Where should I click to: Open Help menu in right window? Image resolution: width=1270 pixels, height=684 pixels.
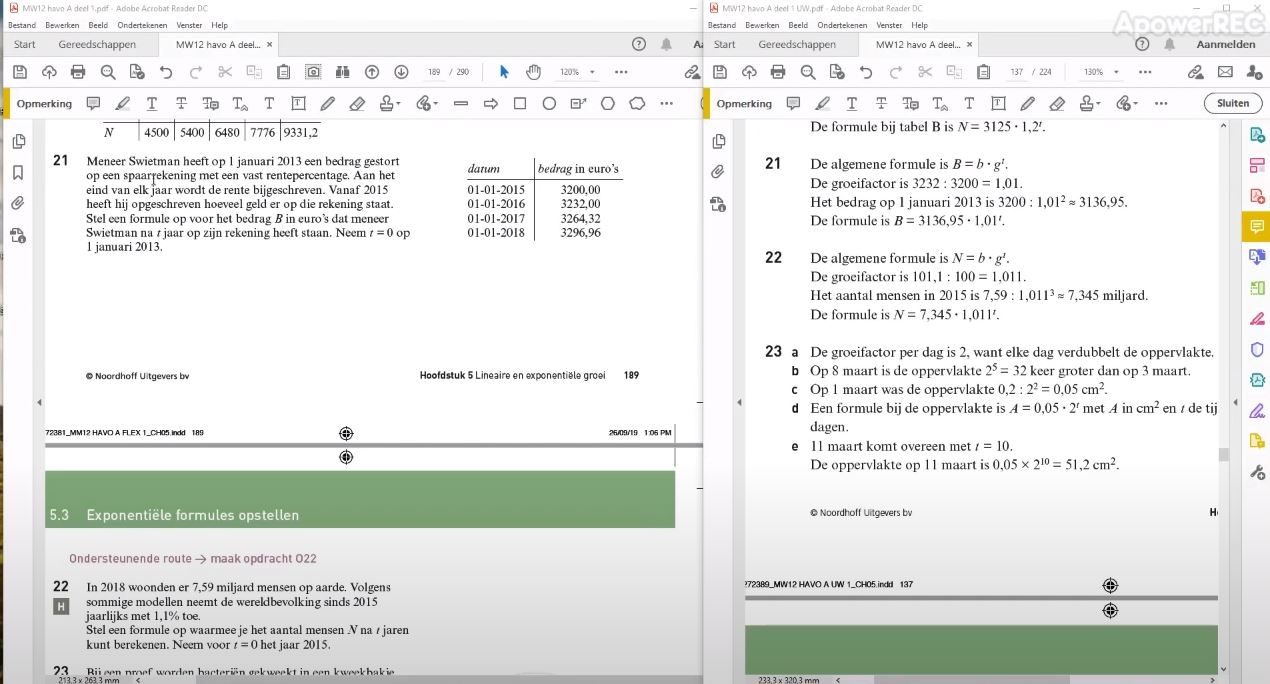pyautogui.click(x=919, y=25)
